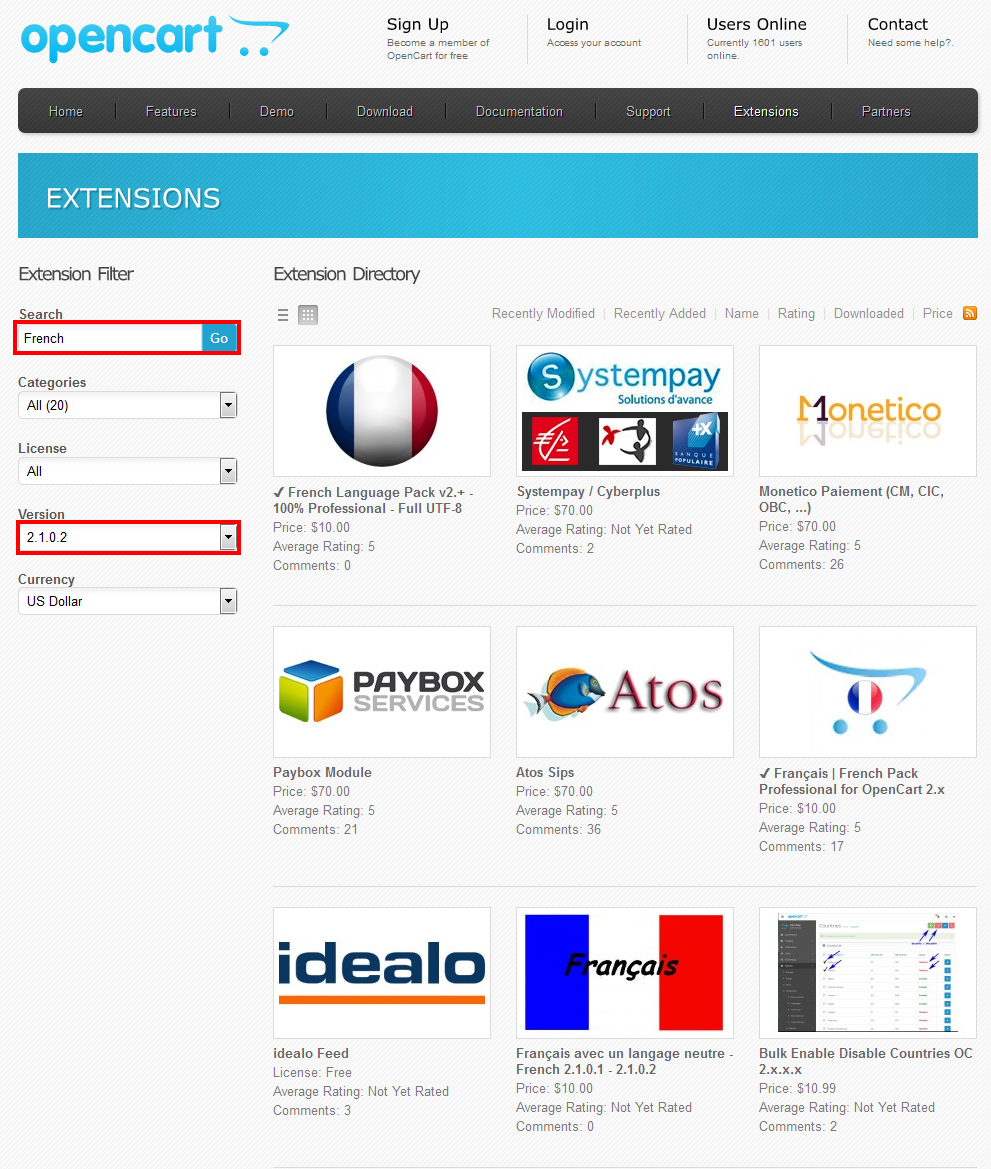This screenshot has height=1169, width=991.
Task: Sort extensions by Downloaded
Action: (x=869, y=314)
